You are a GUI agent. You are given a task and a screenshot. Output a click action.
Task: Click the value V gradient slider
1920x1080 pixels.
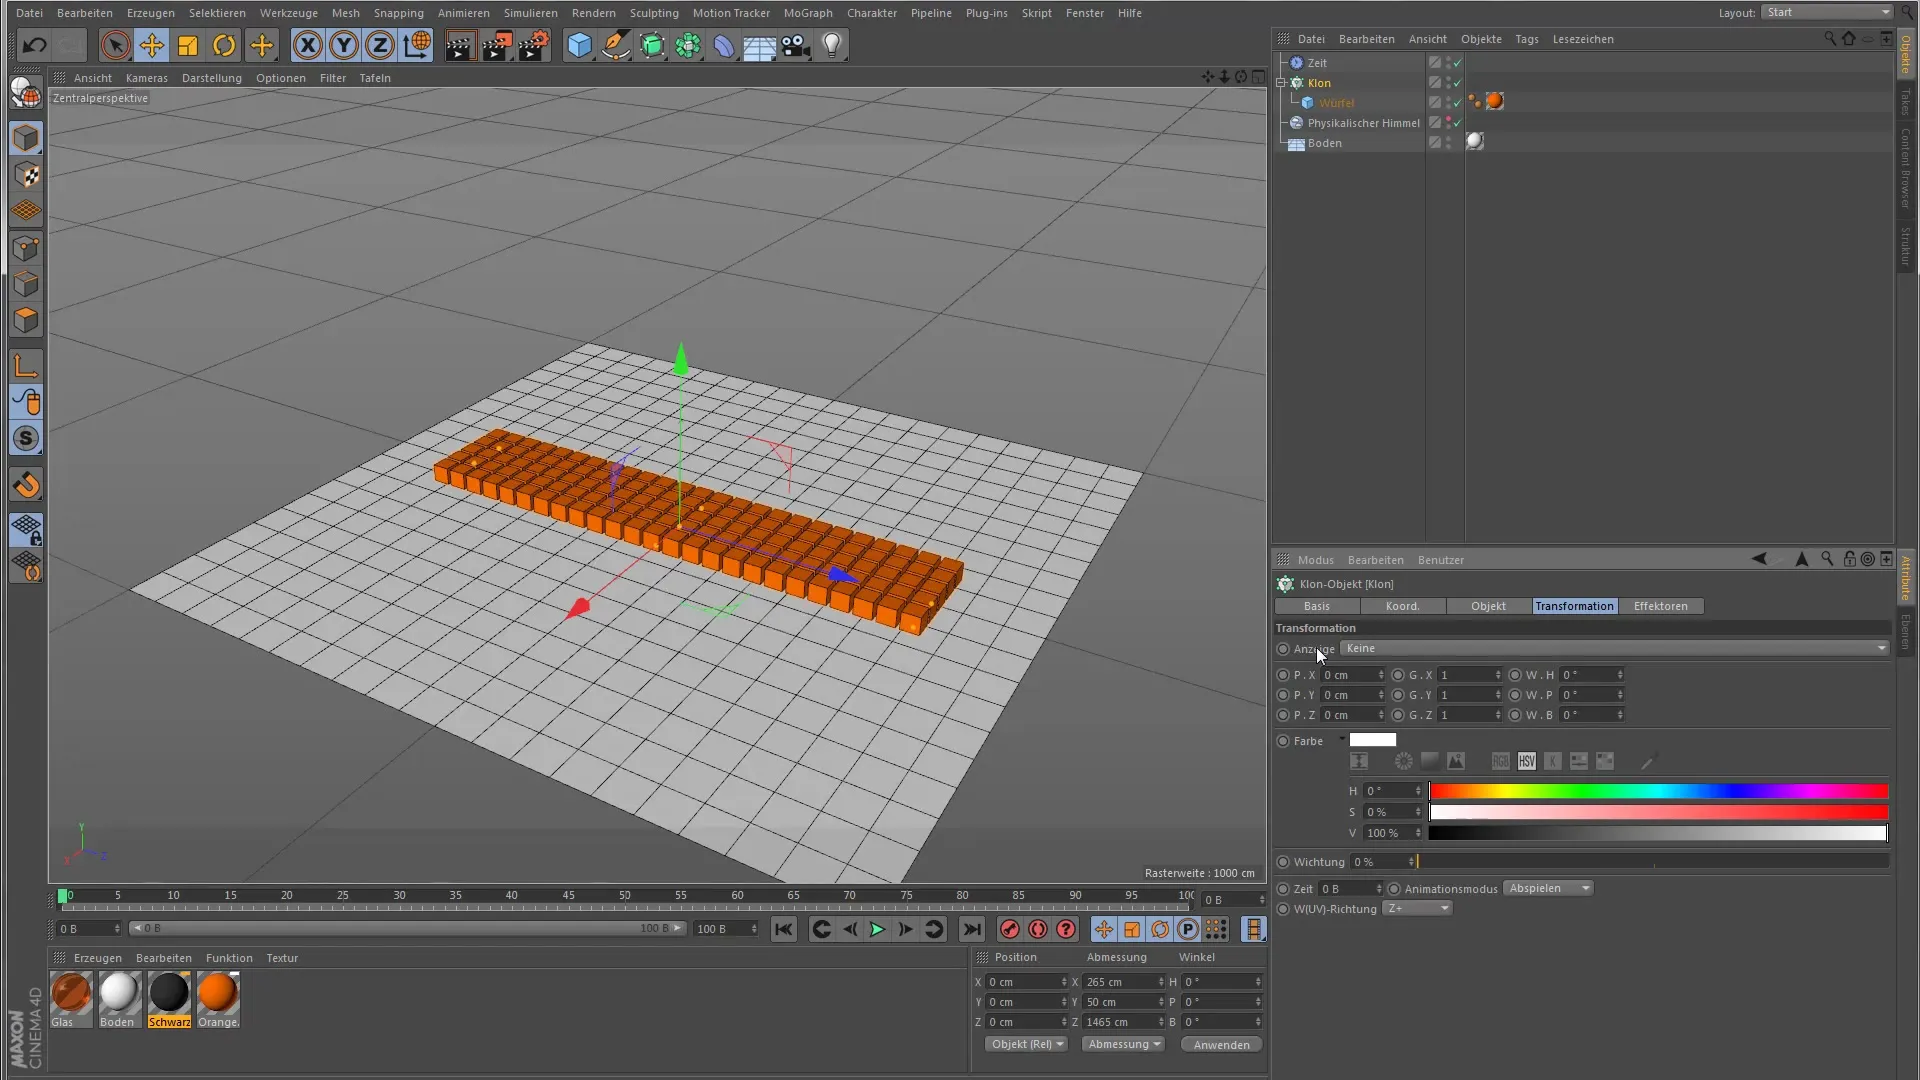click(1658, 833)
